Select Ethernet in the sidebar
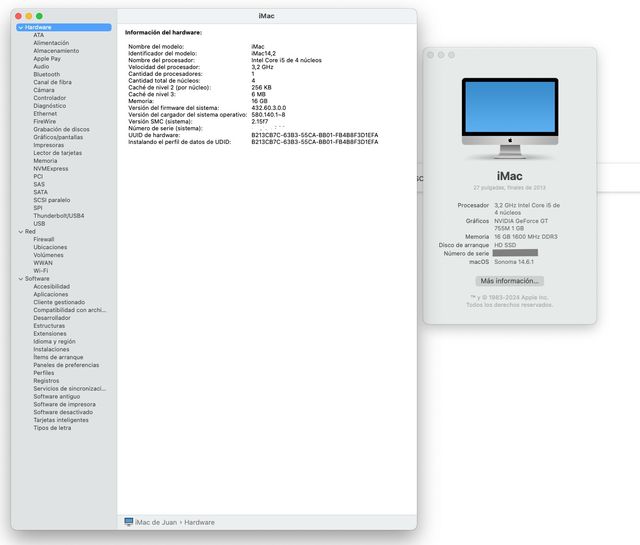Screen dimensions: 640x545 pos(45,113)
